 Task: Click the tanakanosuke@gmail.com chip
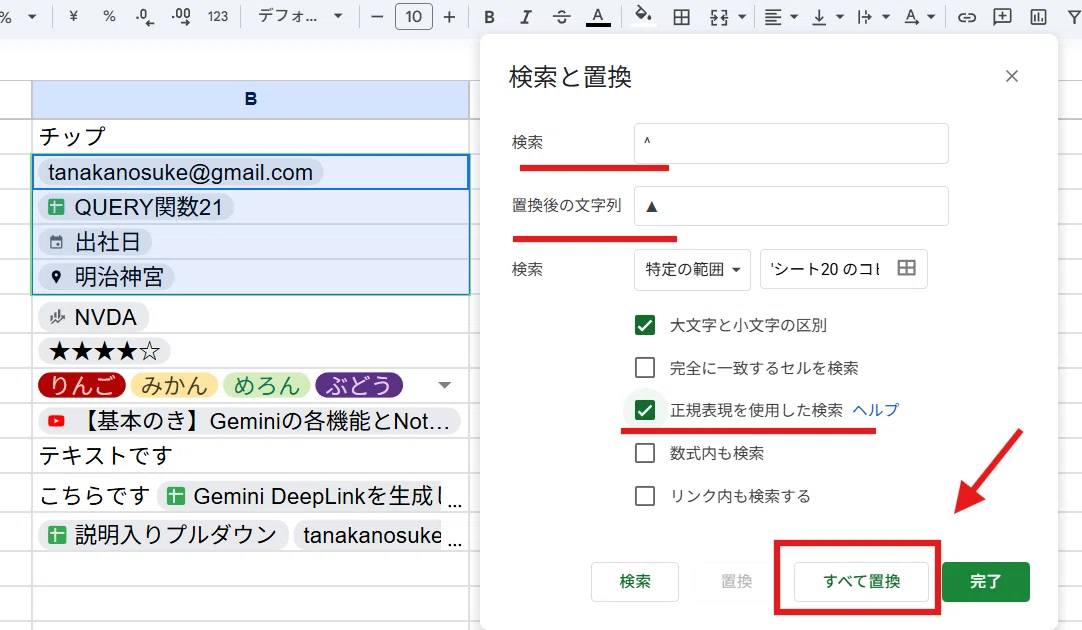(x=180, y=172)
